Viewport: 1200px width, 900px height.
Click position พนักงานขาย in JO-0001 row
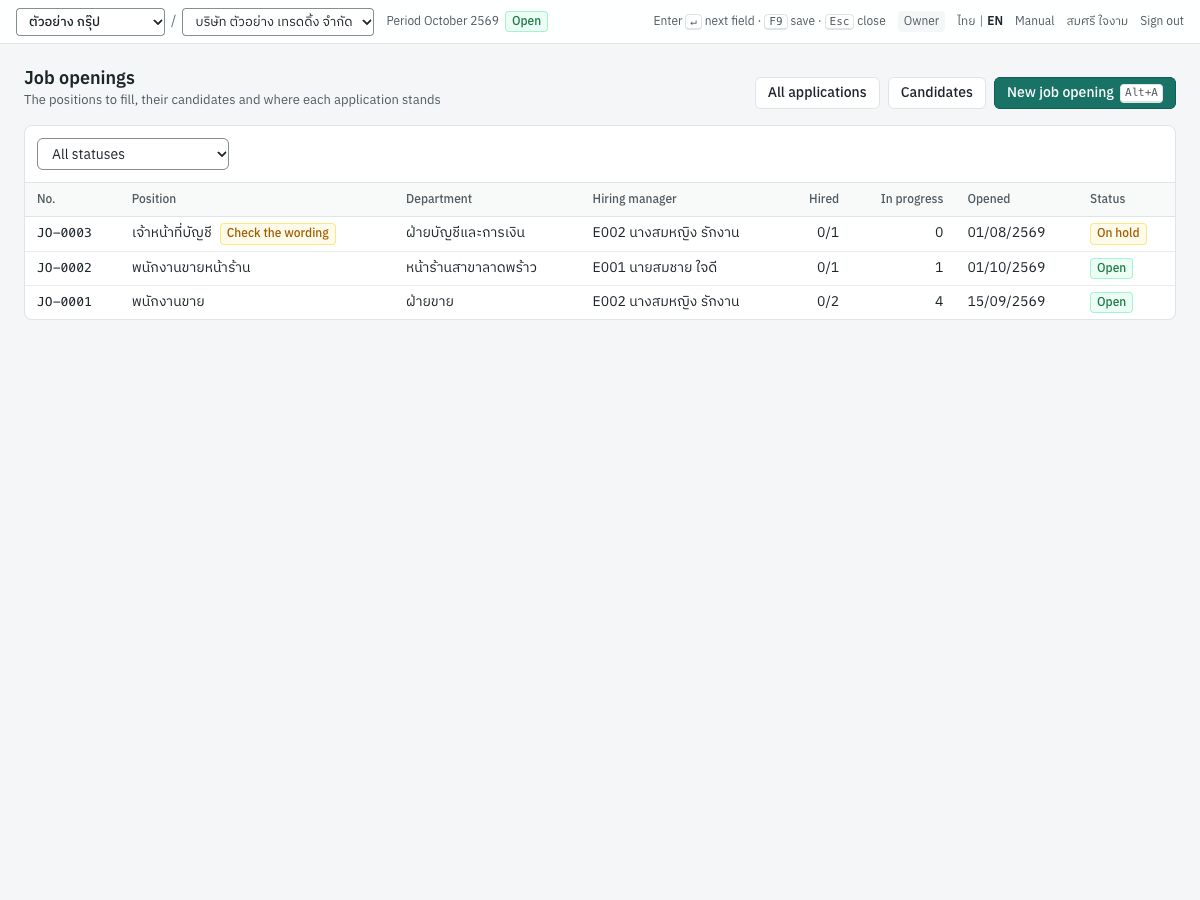pyautogui.click(x=168, y=302)
